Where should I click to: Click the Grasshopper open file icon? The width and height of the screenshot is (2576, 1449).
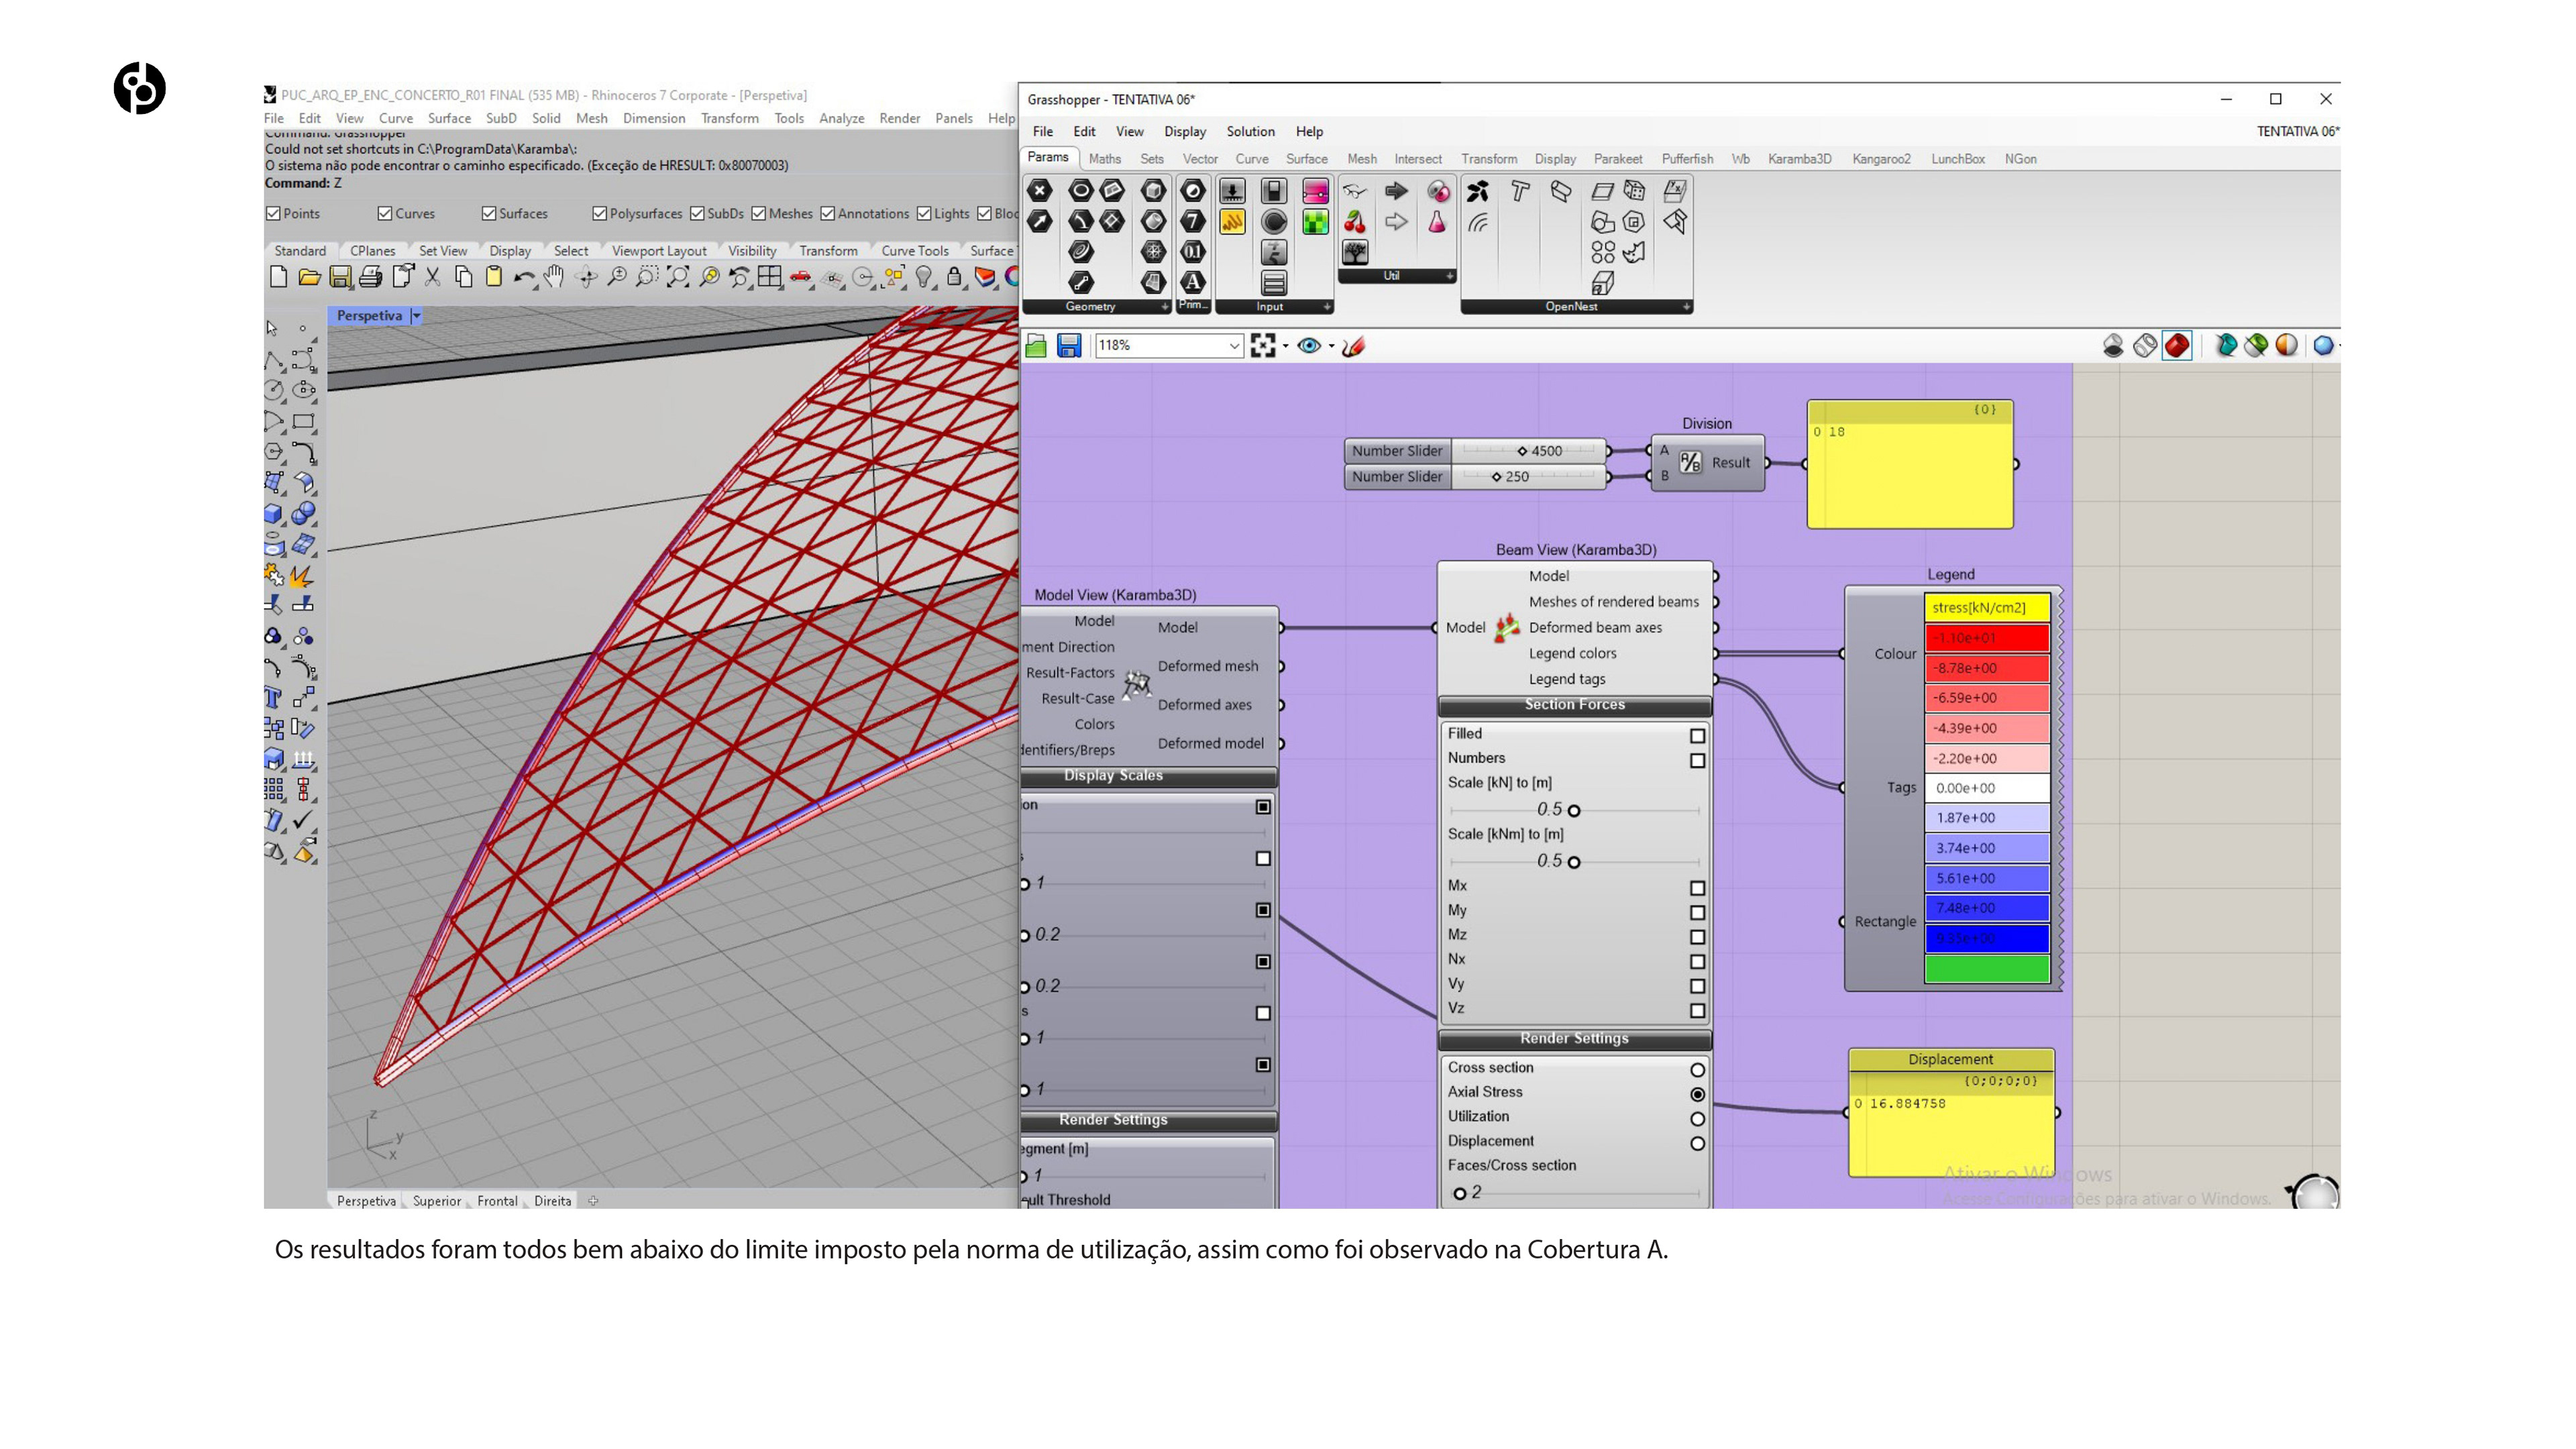tap(1036, 346)
